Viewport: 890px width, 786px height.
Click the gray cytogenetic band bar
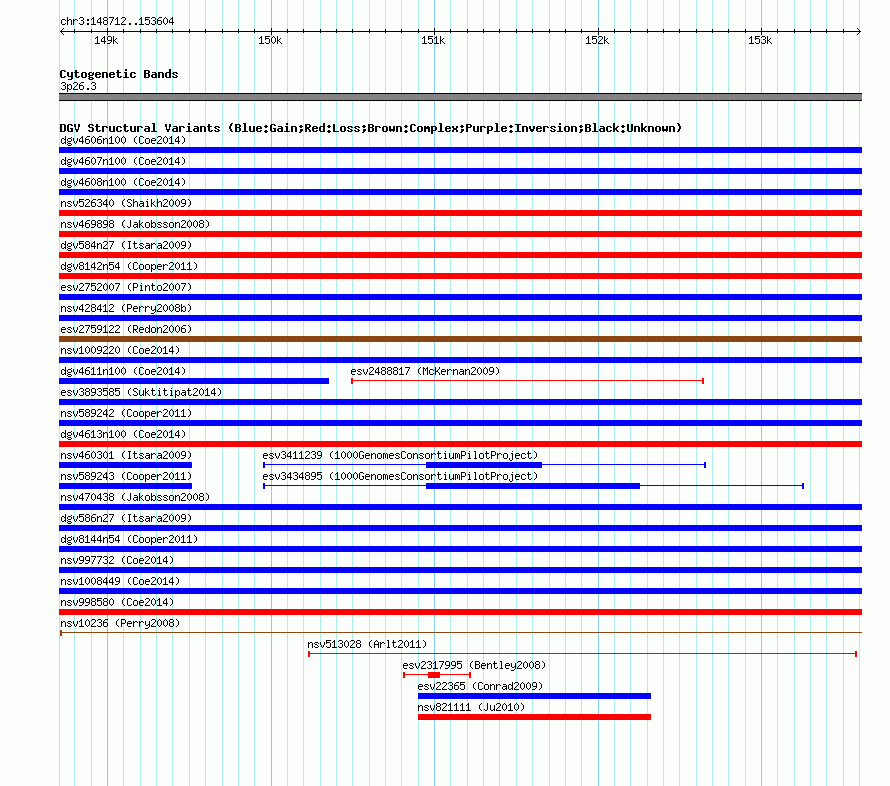point(460,97)
